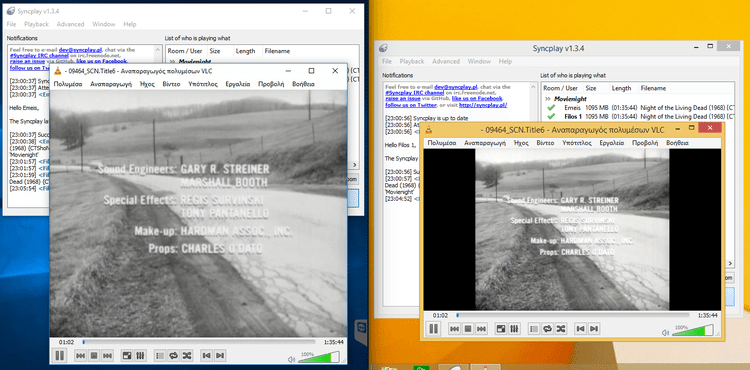This screenshot has width=750, height=370.
Task: Toggle fullscreen in the right VLC window
Action: coord(501,328)
